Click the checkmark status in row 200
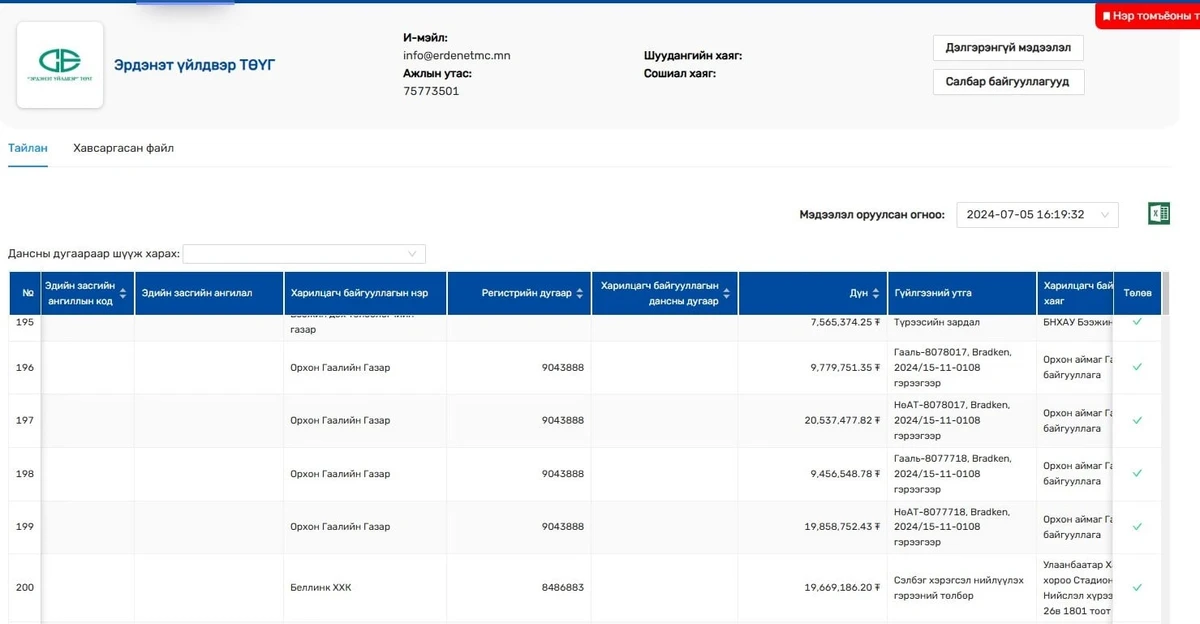This screenshot has height=624, width=1200. pyautogui.click(x=1137, y=587)
